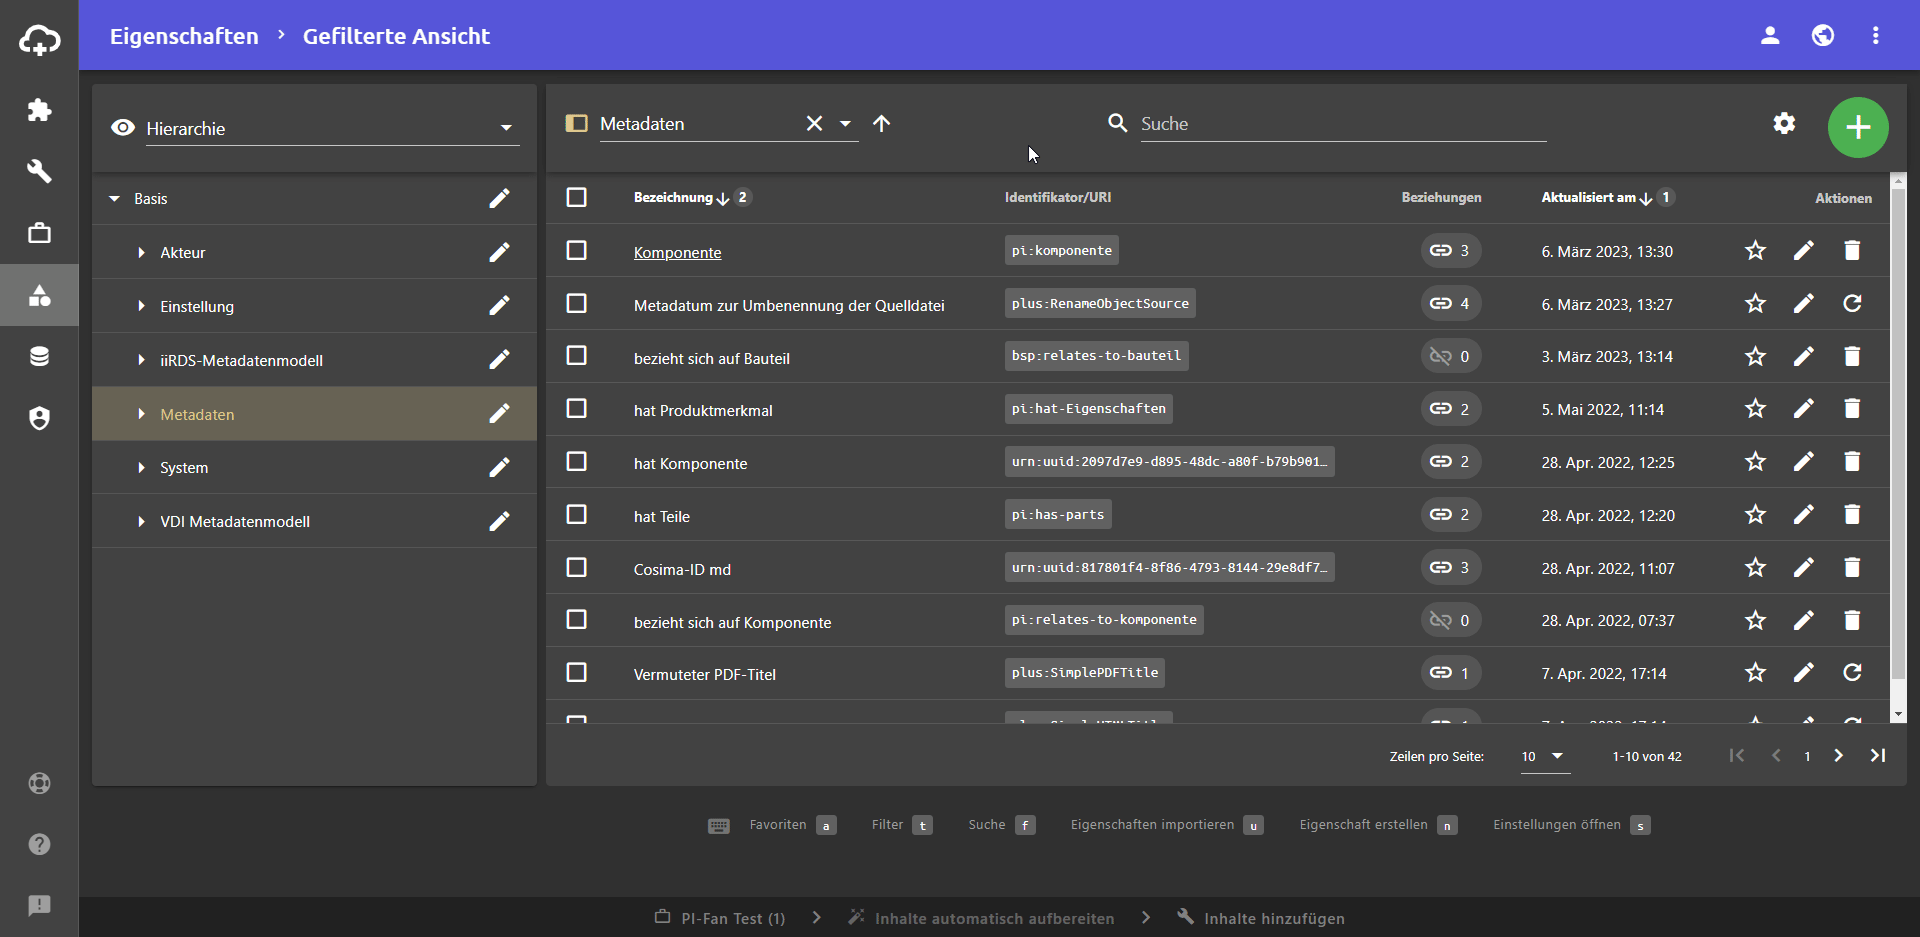The image size is (1920, 937).
Task: Open PI-Fan Test (1) workflow step
Action: [x=720, y=918]
